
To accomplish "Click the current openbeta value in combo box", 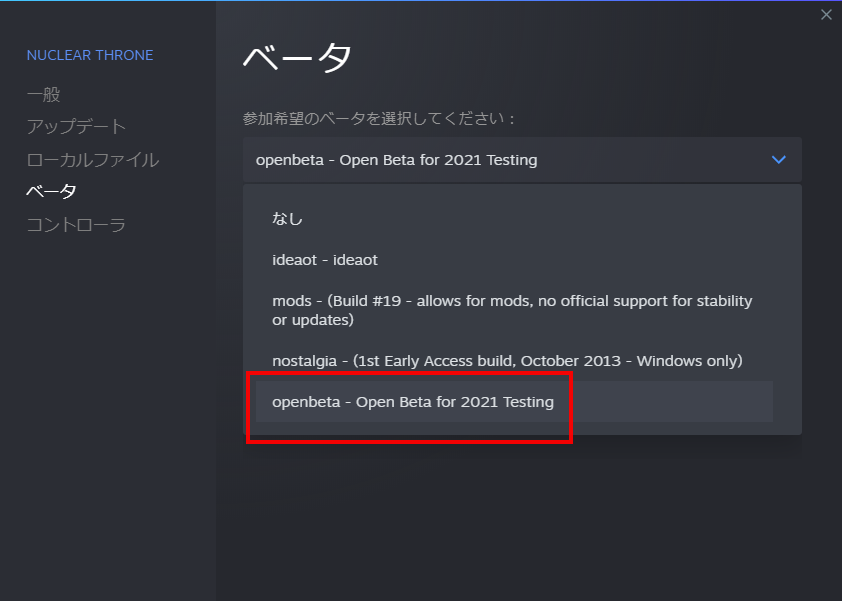I will tap(396, 160).
